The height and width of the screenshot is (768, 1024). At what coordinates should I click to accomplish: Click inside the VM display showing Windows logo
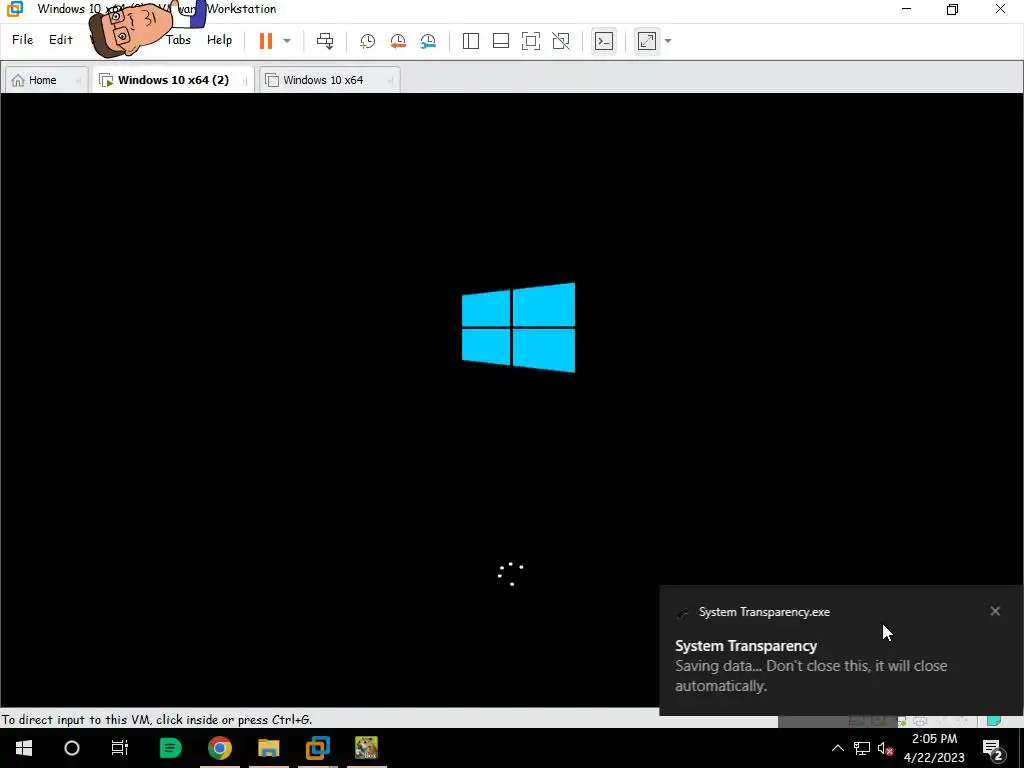point(518,327)
